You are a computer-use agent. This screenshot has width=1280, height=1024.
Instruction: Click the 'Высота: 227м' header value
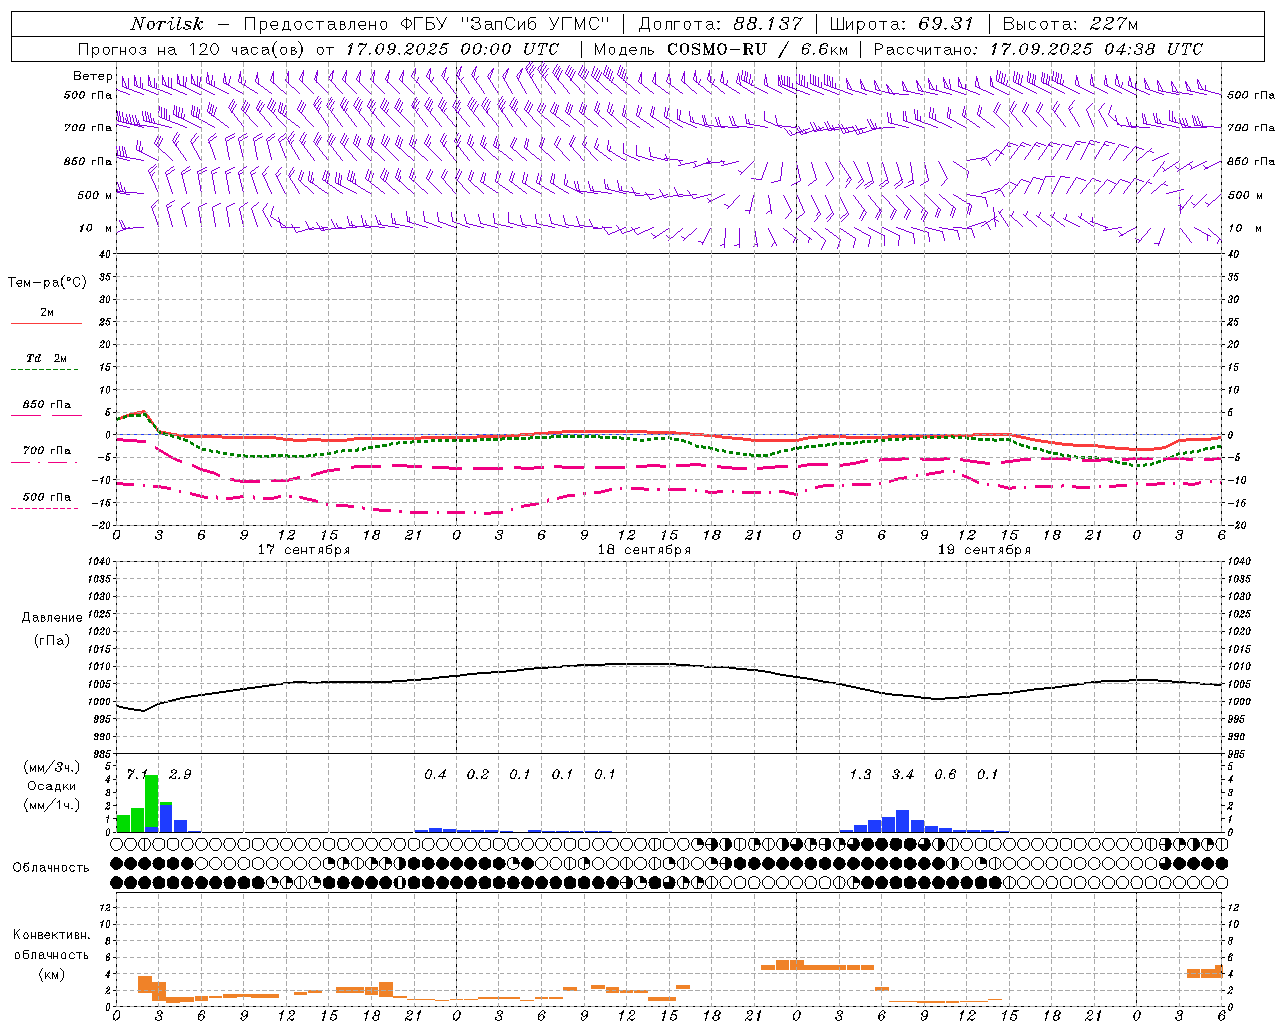pyautogui.click(x=1070, y=24)
